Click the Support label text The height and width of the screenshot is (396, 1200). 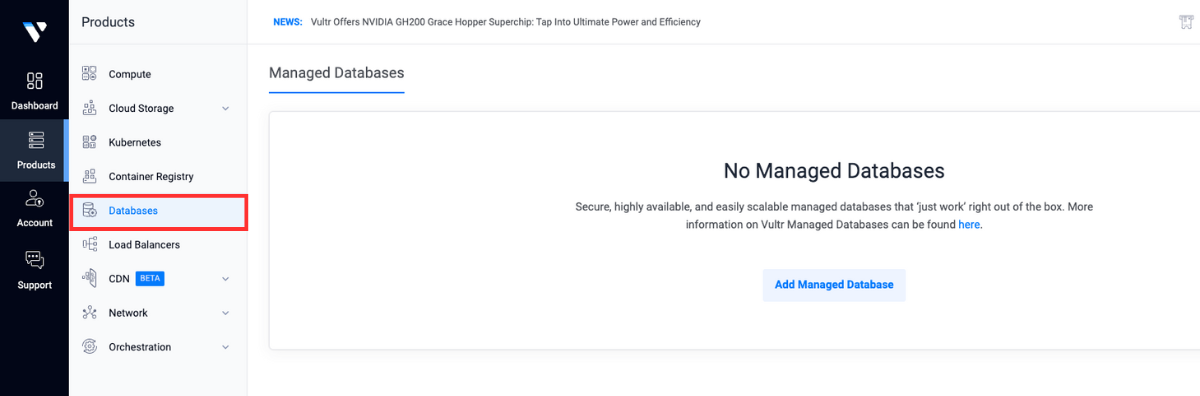pyautogui.click(x=35, y=285)
